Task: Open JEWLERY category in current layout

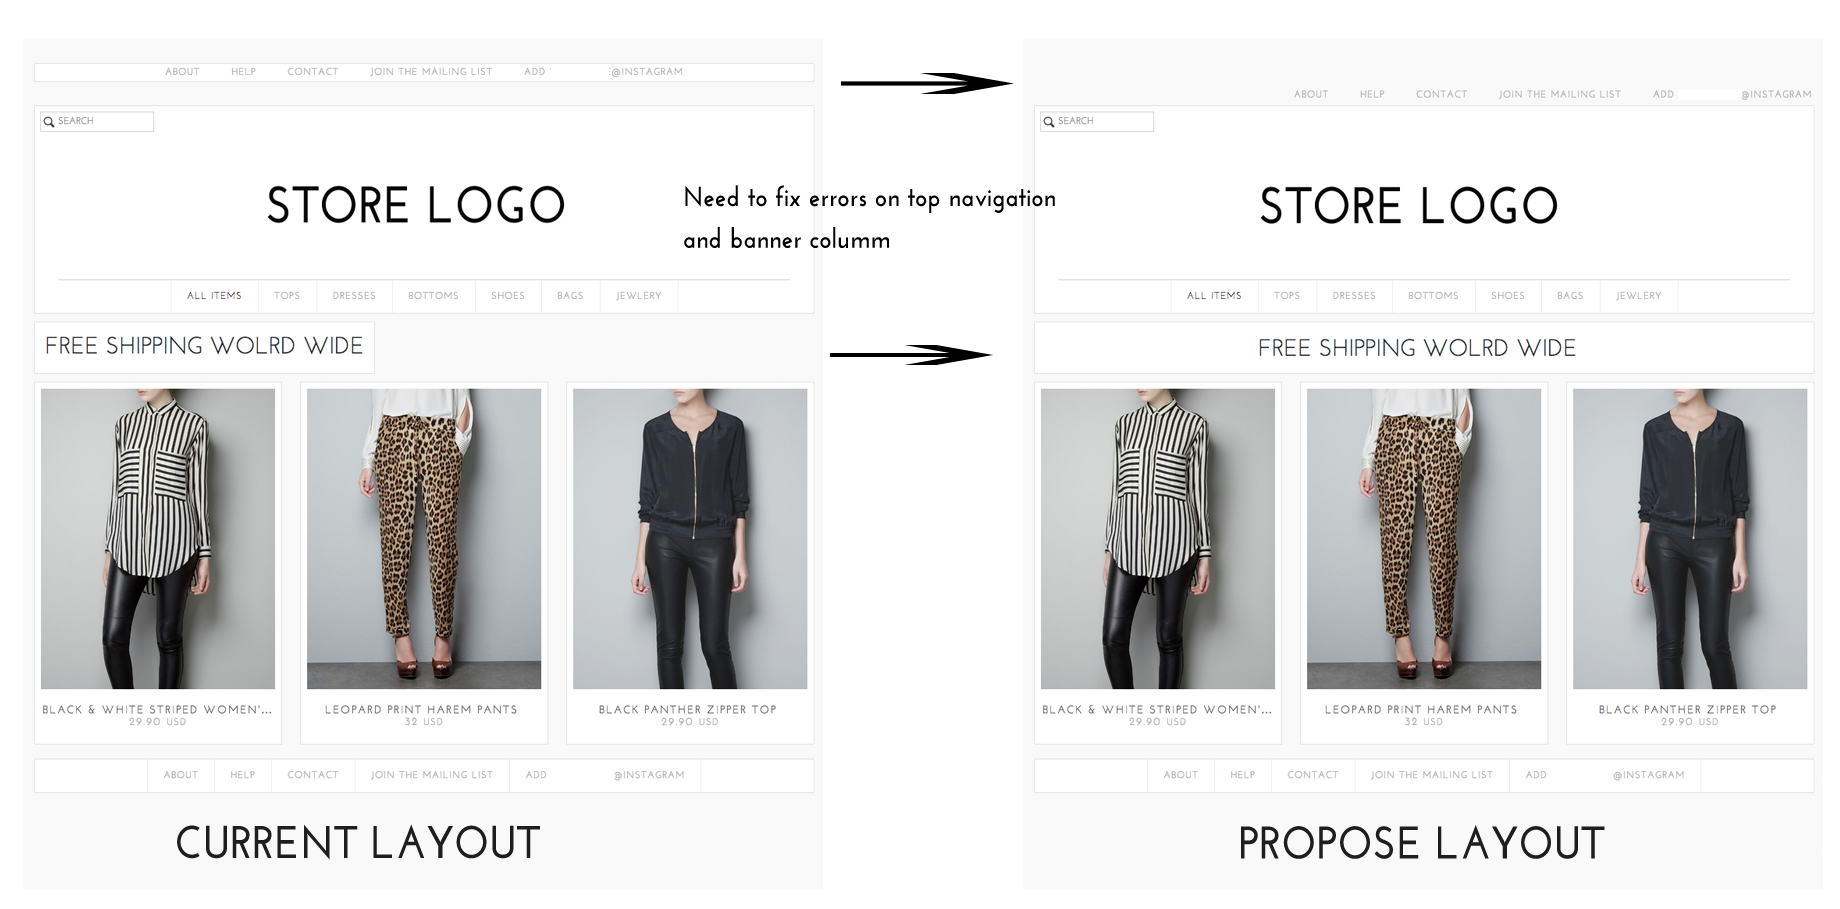Action: click(638, 296)
